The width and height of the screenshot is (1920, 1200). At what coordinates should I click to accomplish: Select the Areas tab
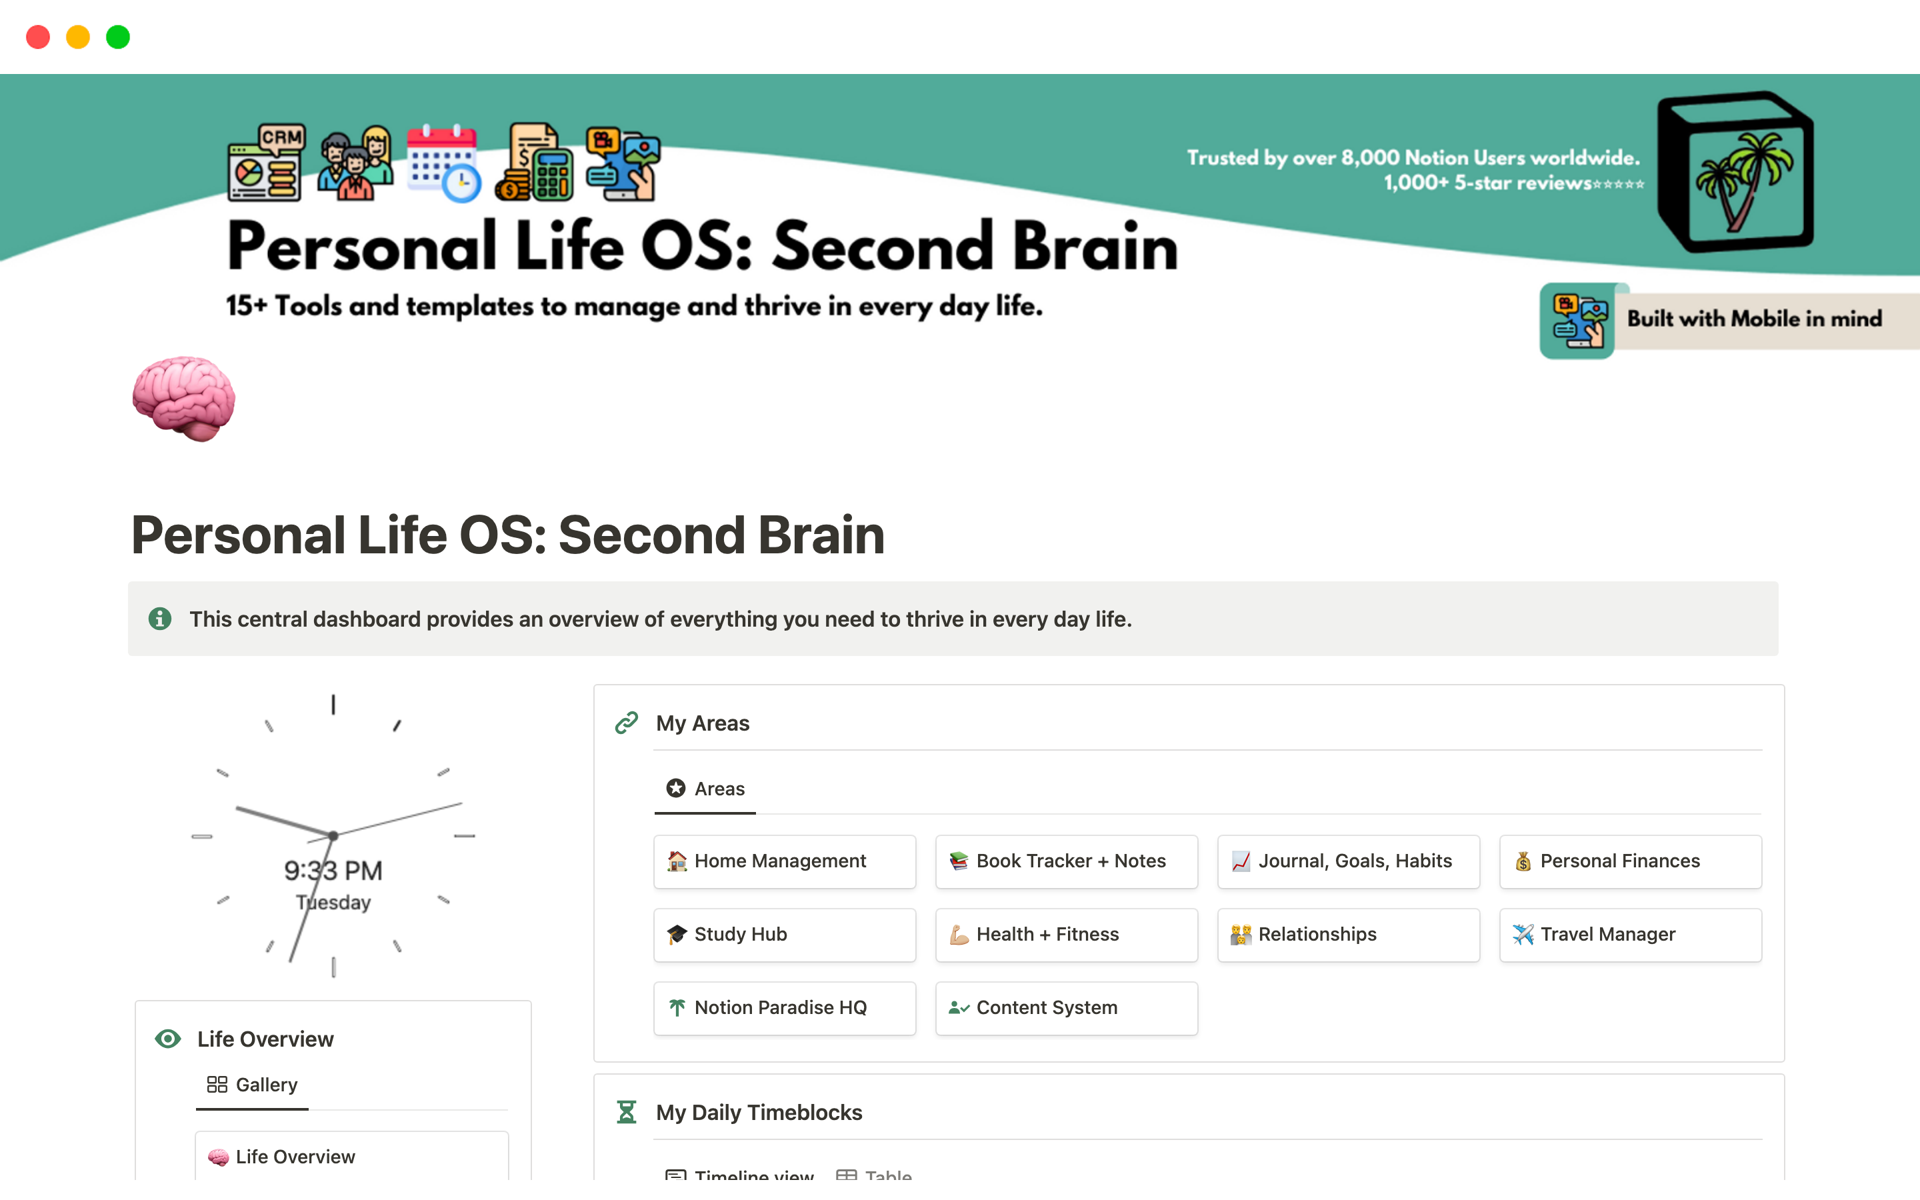(706, 789)
